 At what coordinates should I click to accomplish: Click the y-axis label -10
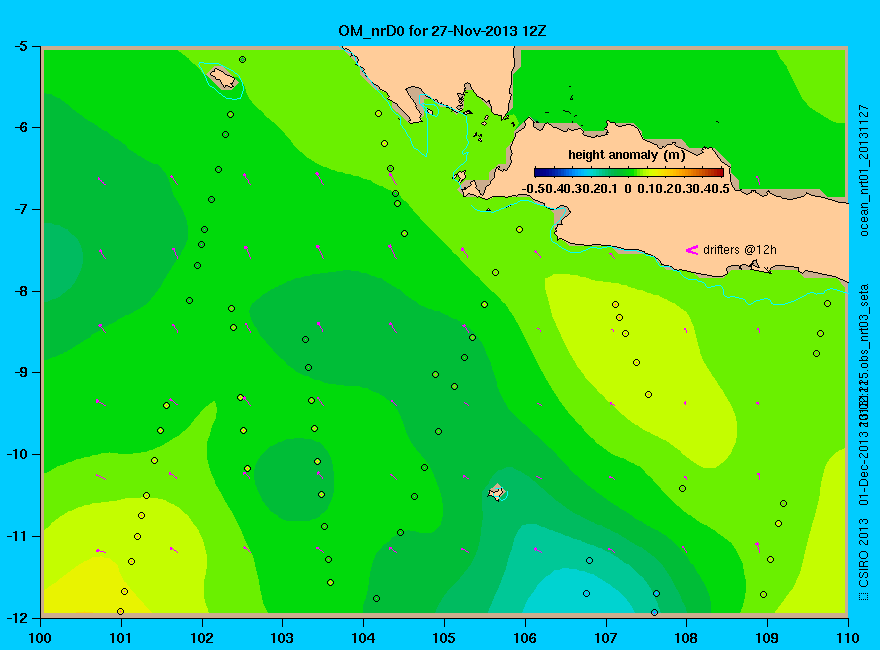pyautogui.click(x=16, y=454)
